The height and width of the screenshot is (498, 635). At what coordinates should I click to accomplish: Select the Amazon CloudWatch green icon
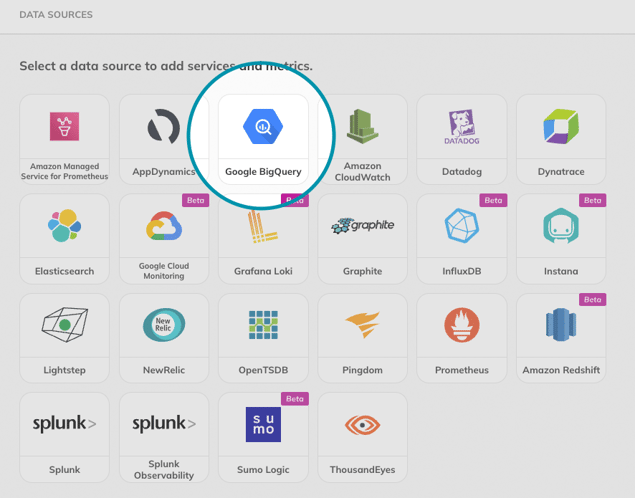362,126
